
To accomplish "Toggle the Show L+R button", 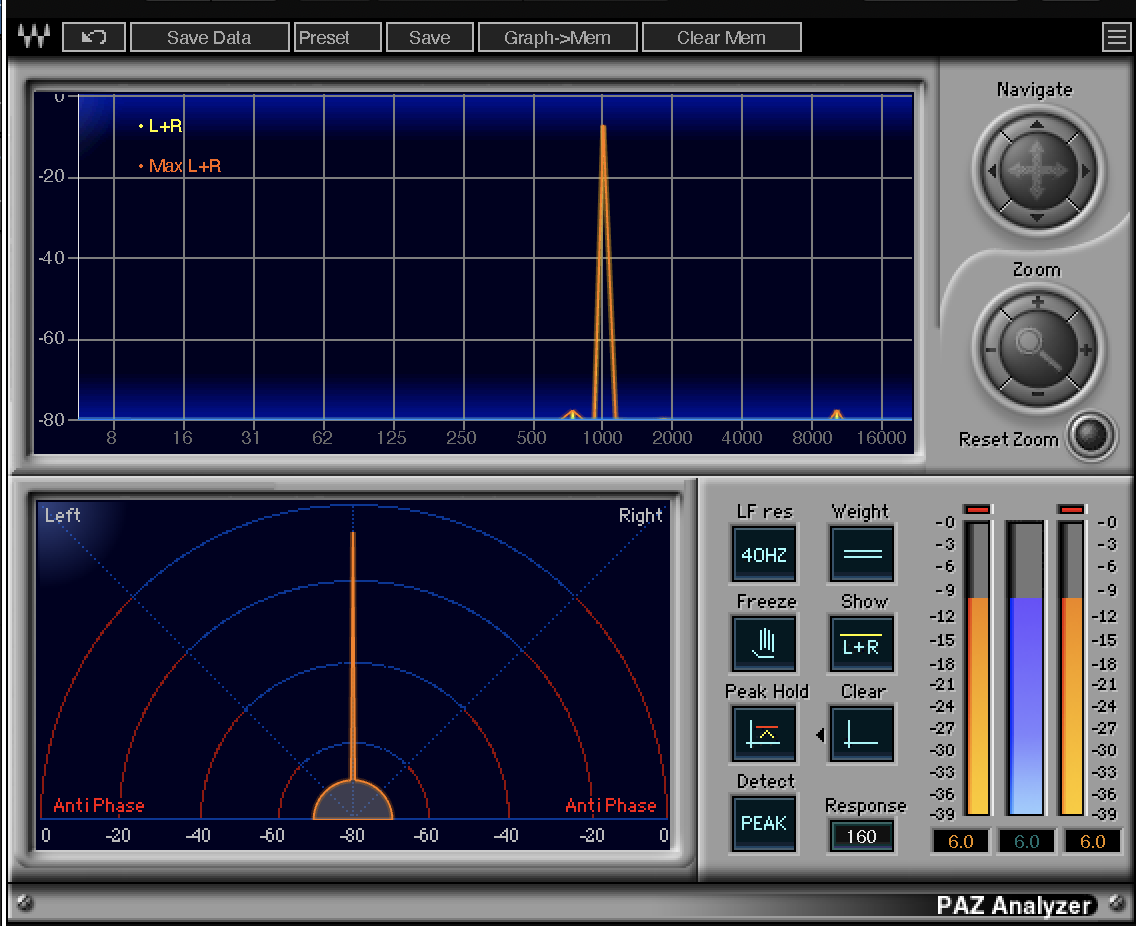I will [x=862, y=644].
